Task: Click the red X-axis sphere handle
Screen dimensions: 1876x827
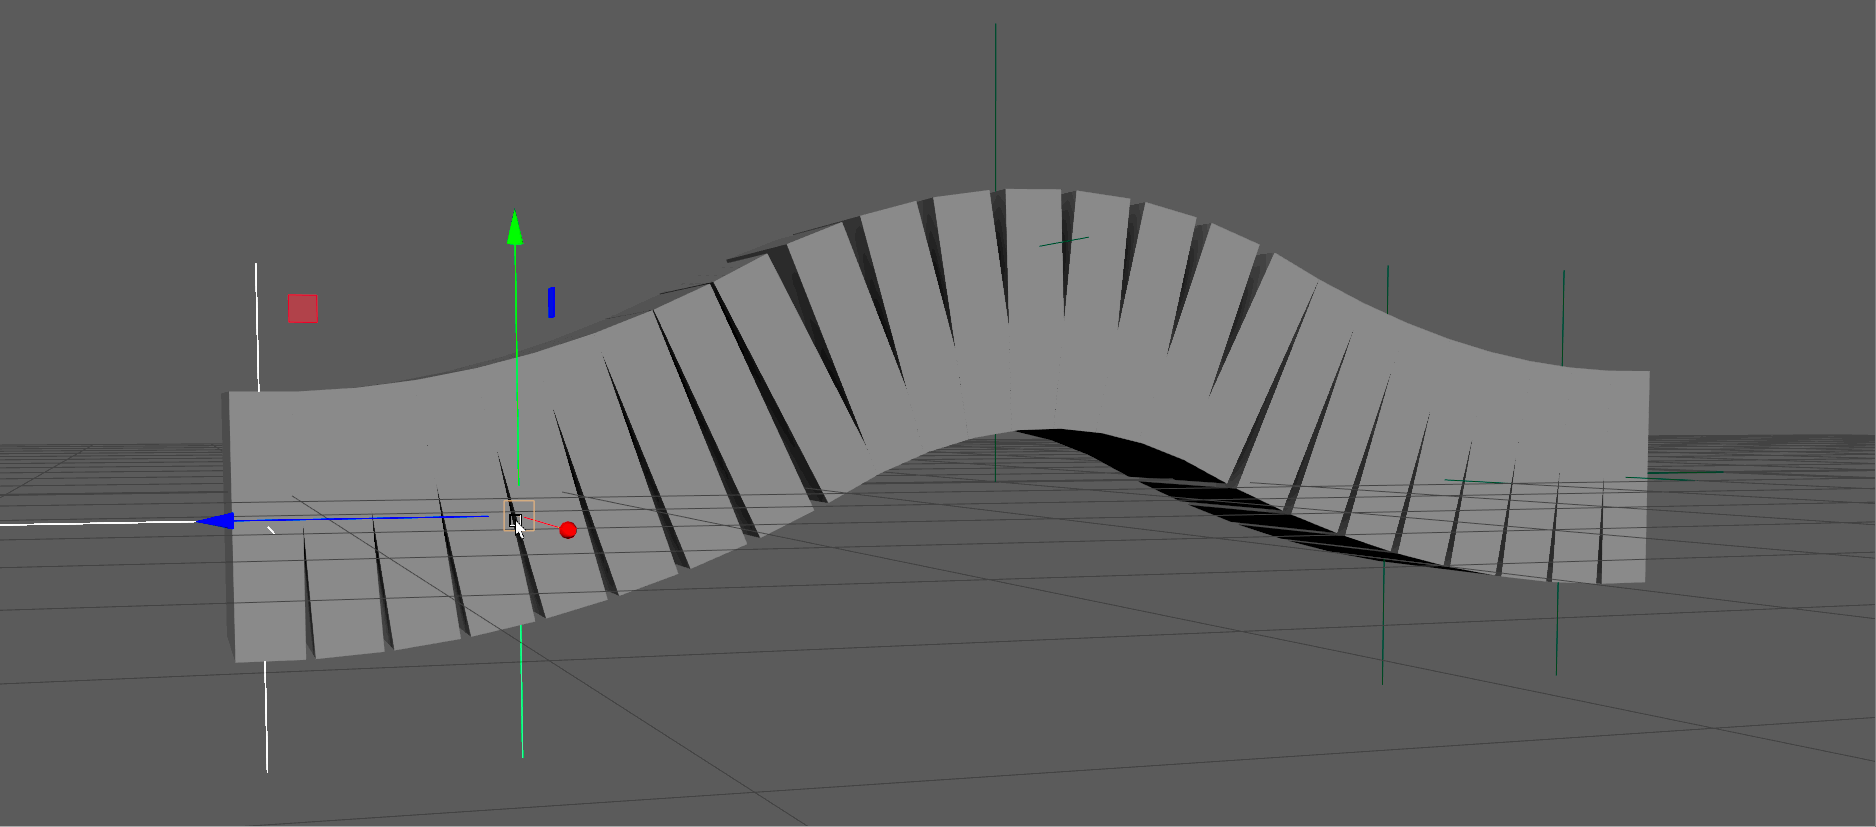Action: pos(568,530)
